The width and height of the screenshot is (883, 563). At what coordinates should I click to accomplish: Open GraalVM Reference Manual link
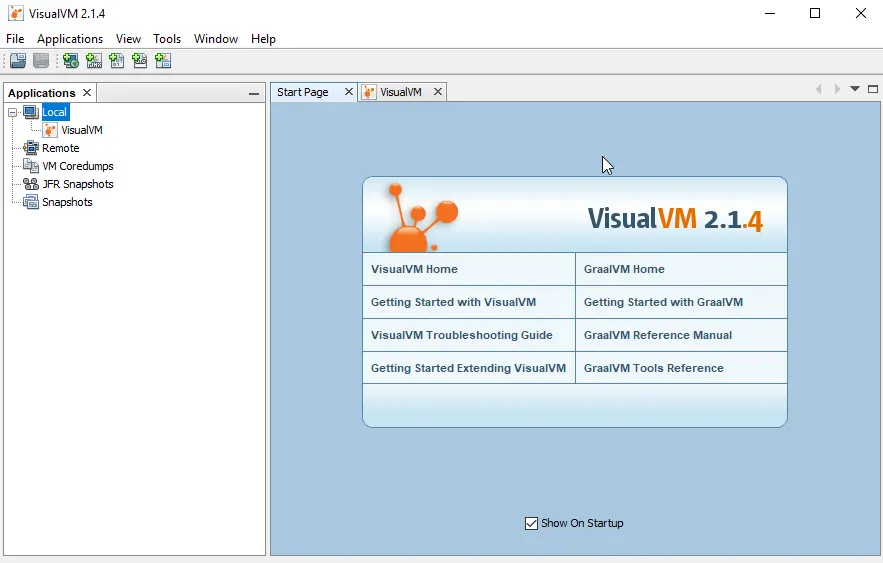[658, 335]
